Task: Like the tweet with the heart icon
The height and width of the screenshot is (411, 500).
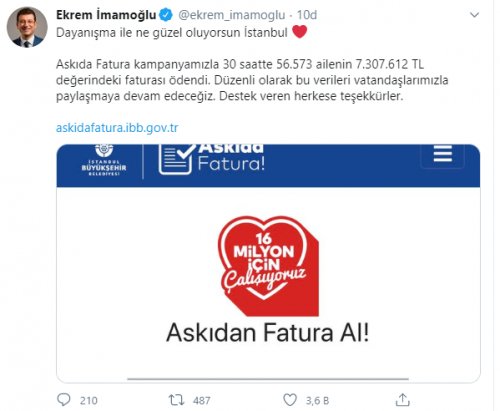Action: (x=290, y=400)
